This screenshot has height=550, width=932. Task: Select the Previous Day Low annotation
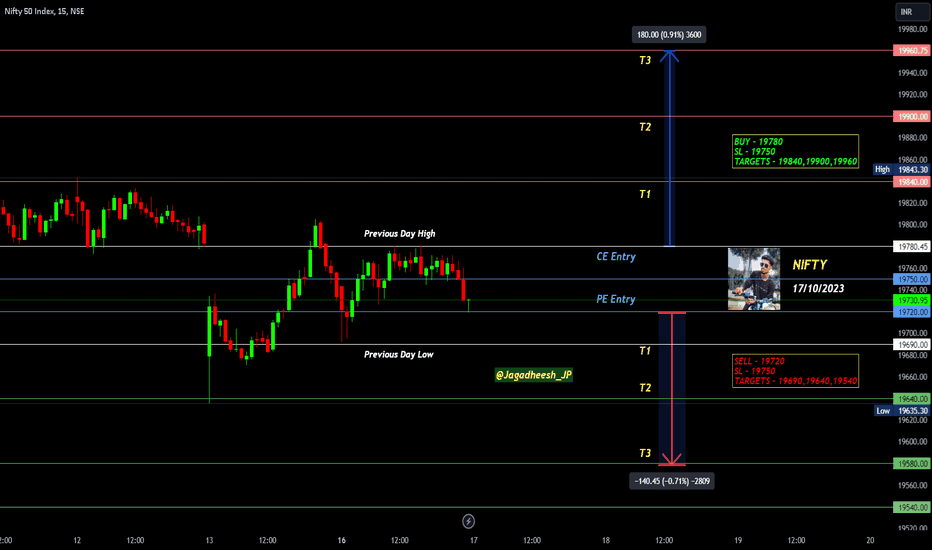399,354
